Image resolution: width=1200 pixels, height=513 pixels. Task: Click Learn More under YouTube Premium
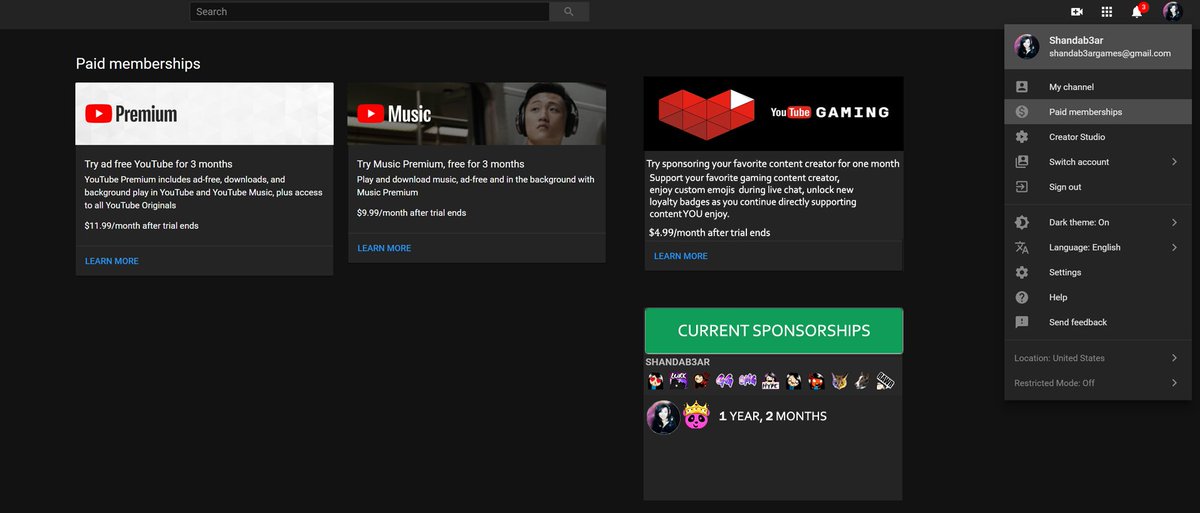point(112,261)
